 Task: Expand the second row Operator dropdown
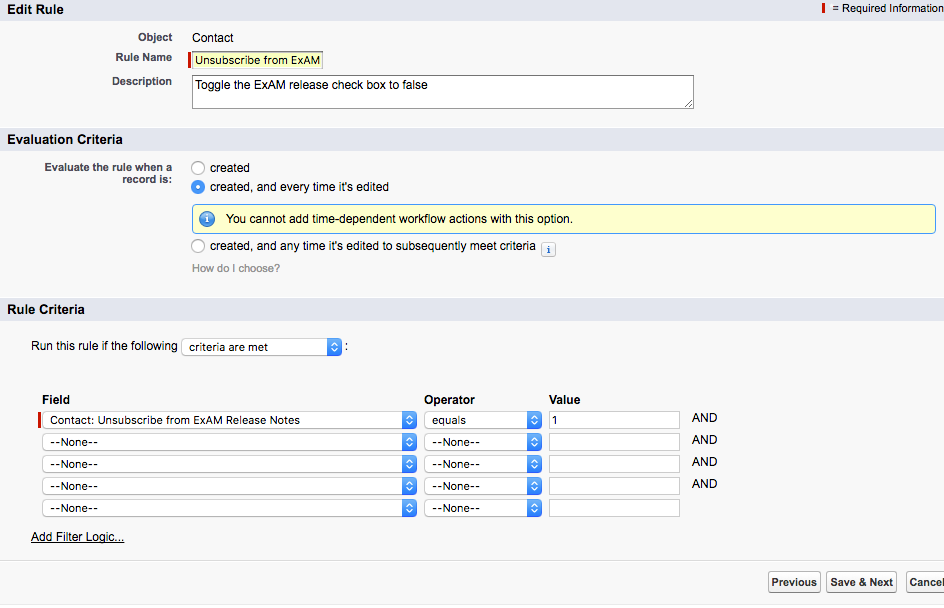tap(482, 442)
